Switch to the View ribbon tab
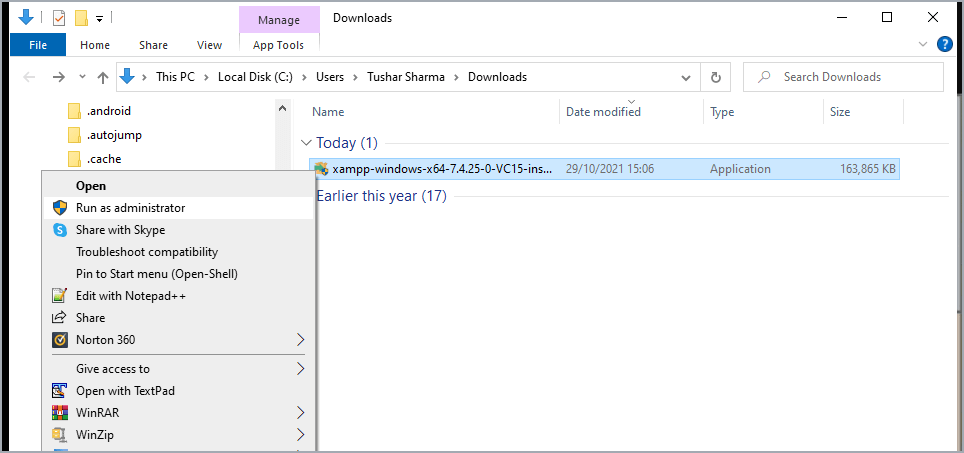Screen dimensions: 964x453 click(209, 45)
